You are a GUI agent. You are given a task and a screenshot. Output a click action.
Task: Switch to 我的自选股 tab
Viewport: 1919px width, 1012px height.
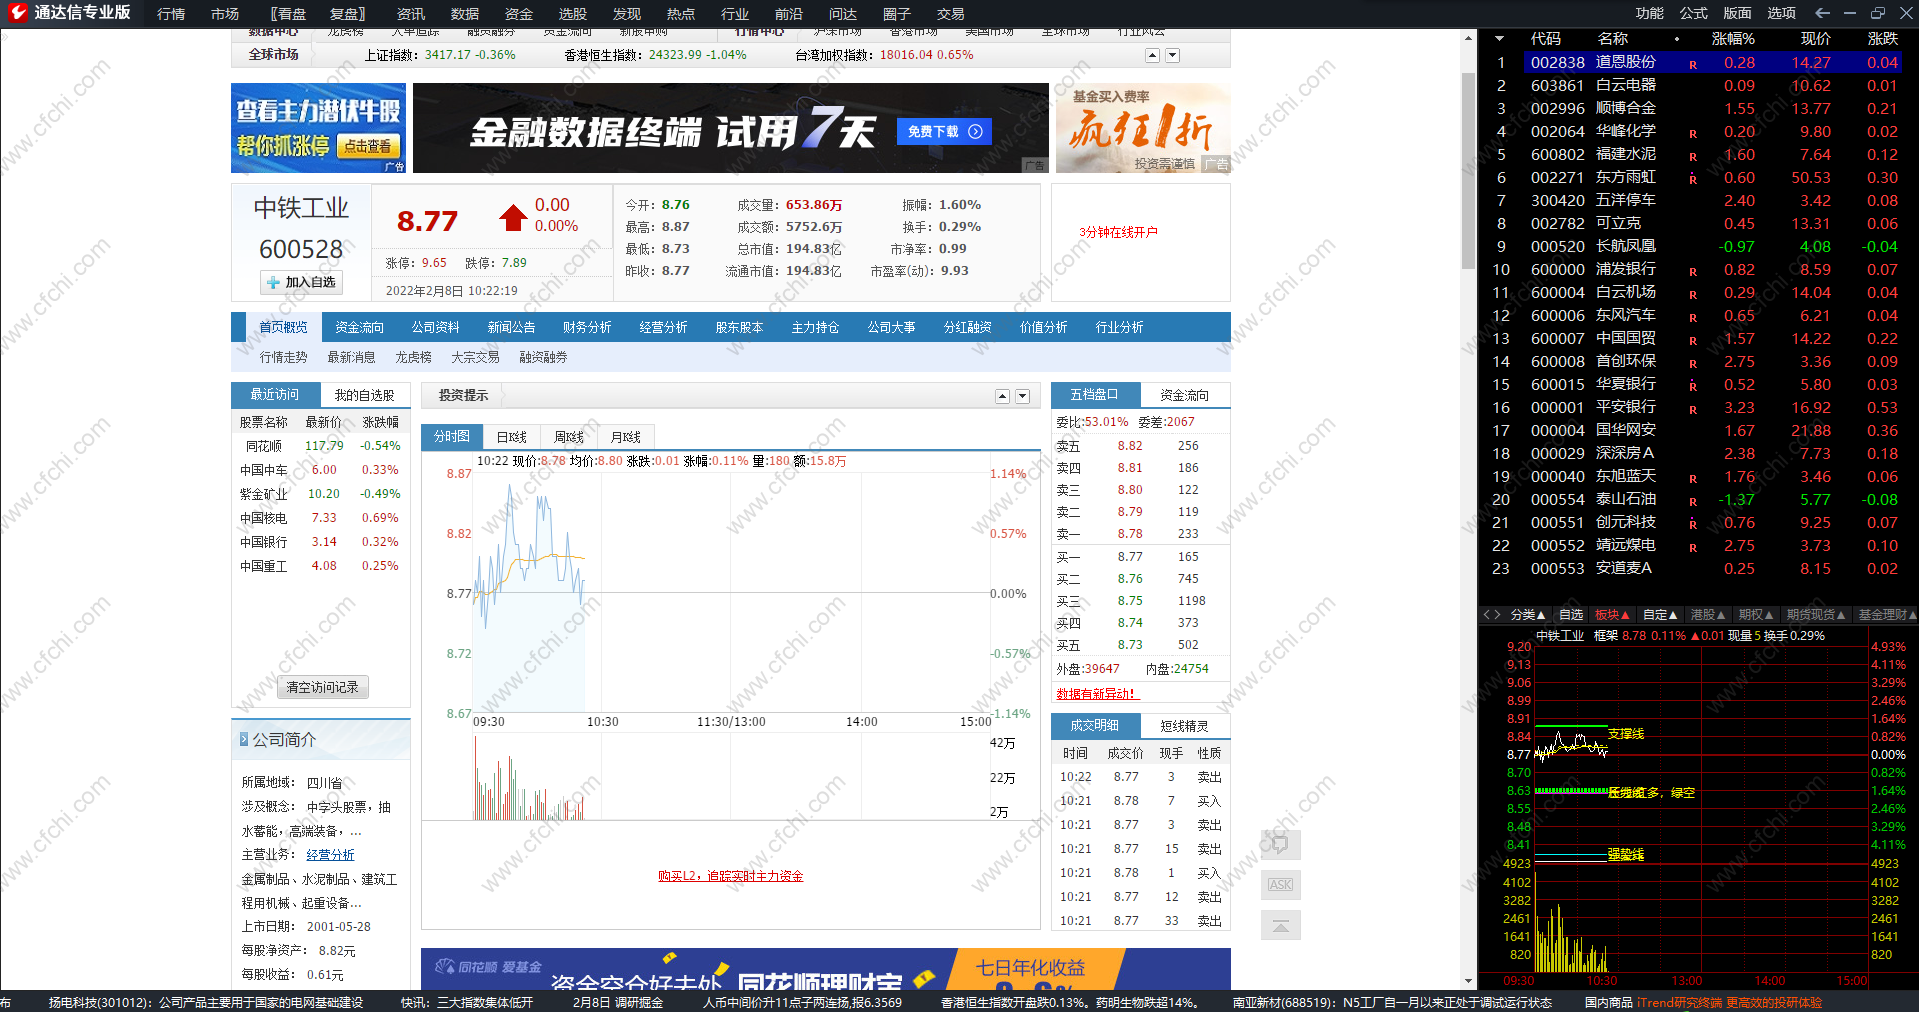pos(364,395)
